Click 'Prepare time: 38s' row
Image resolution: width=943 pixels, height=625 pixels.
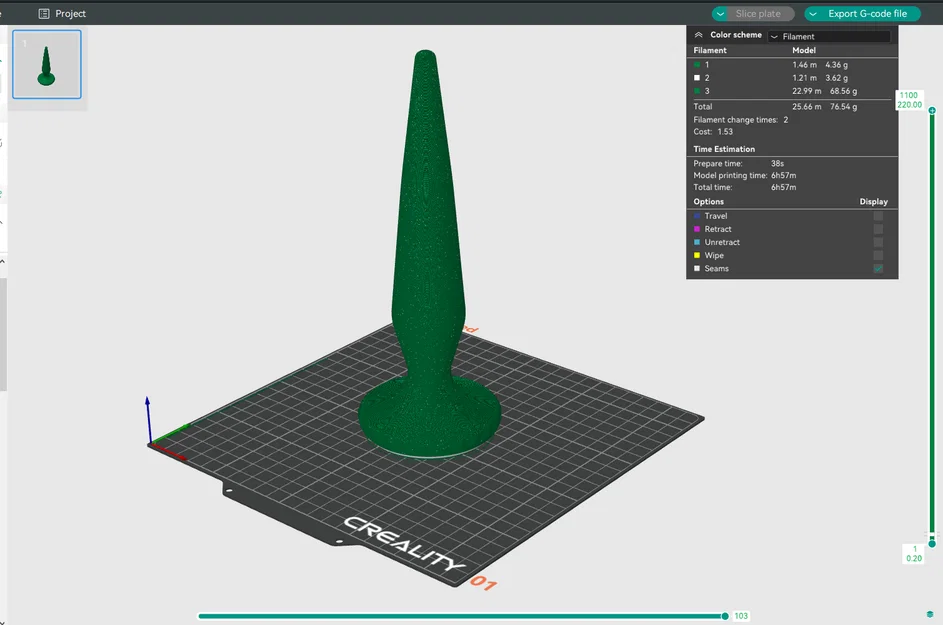pos(739,164)
